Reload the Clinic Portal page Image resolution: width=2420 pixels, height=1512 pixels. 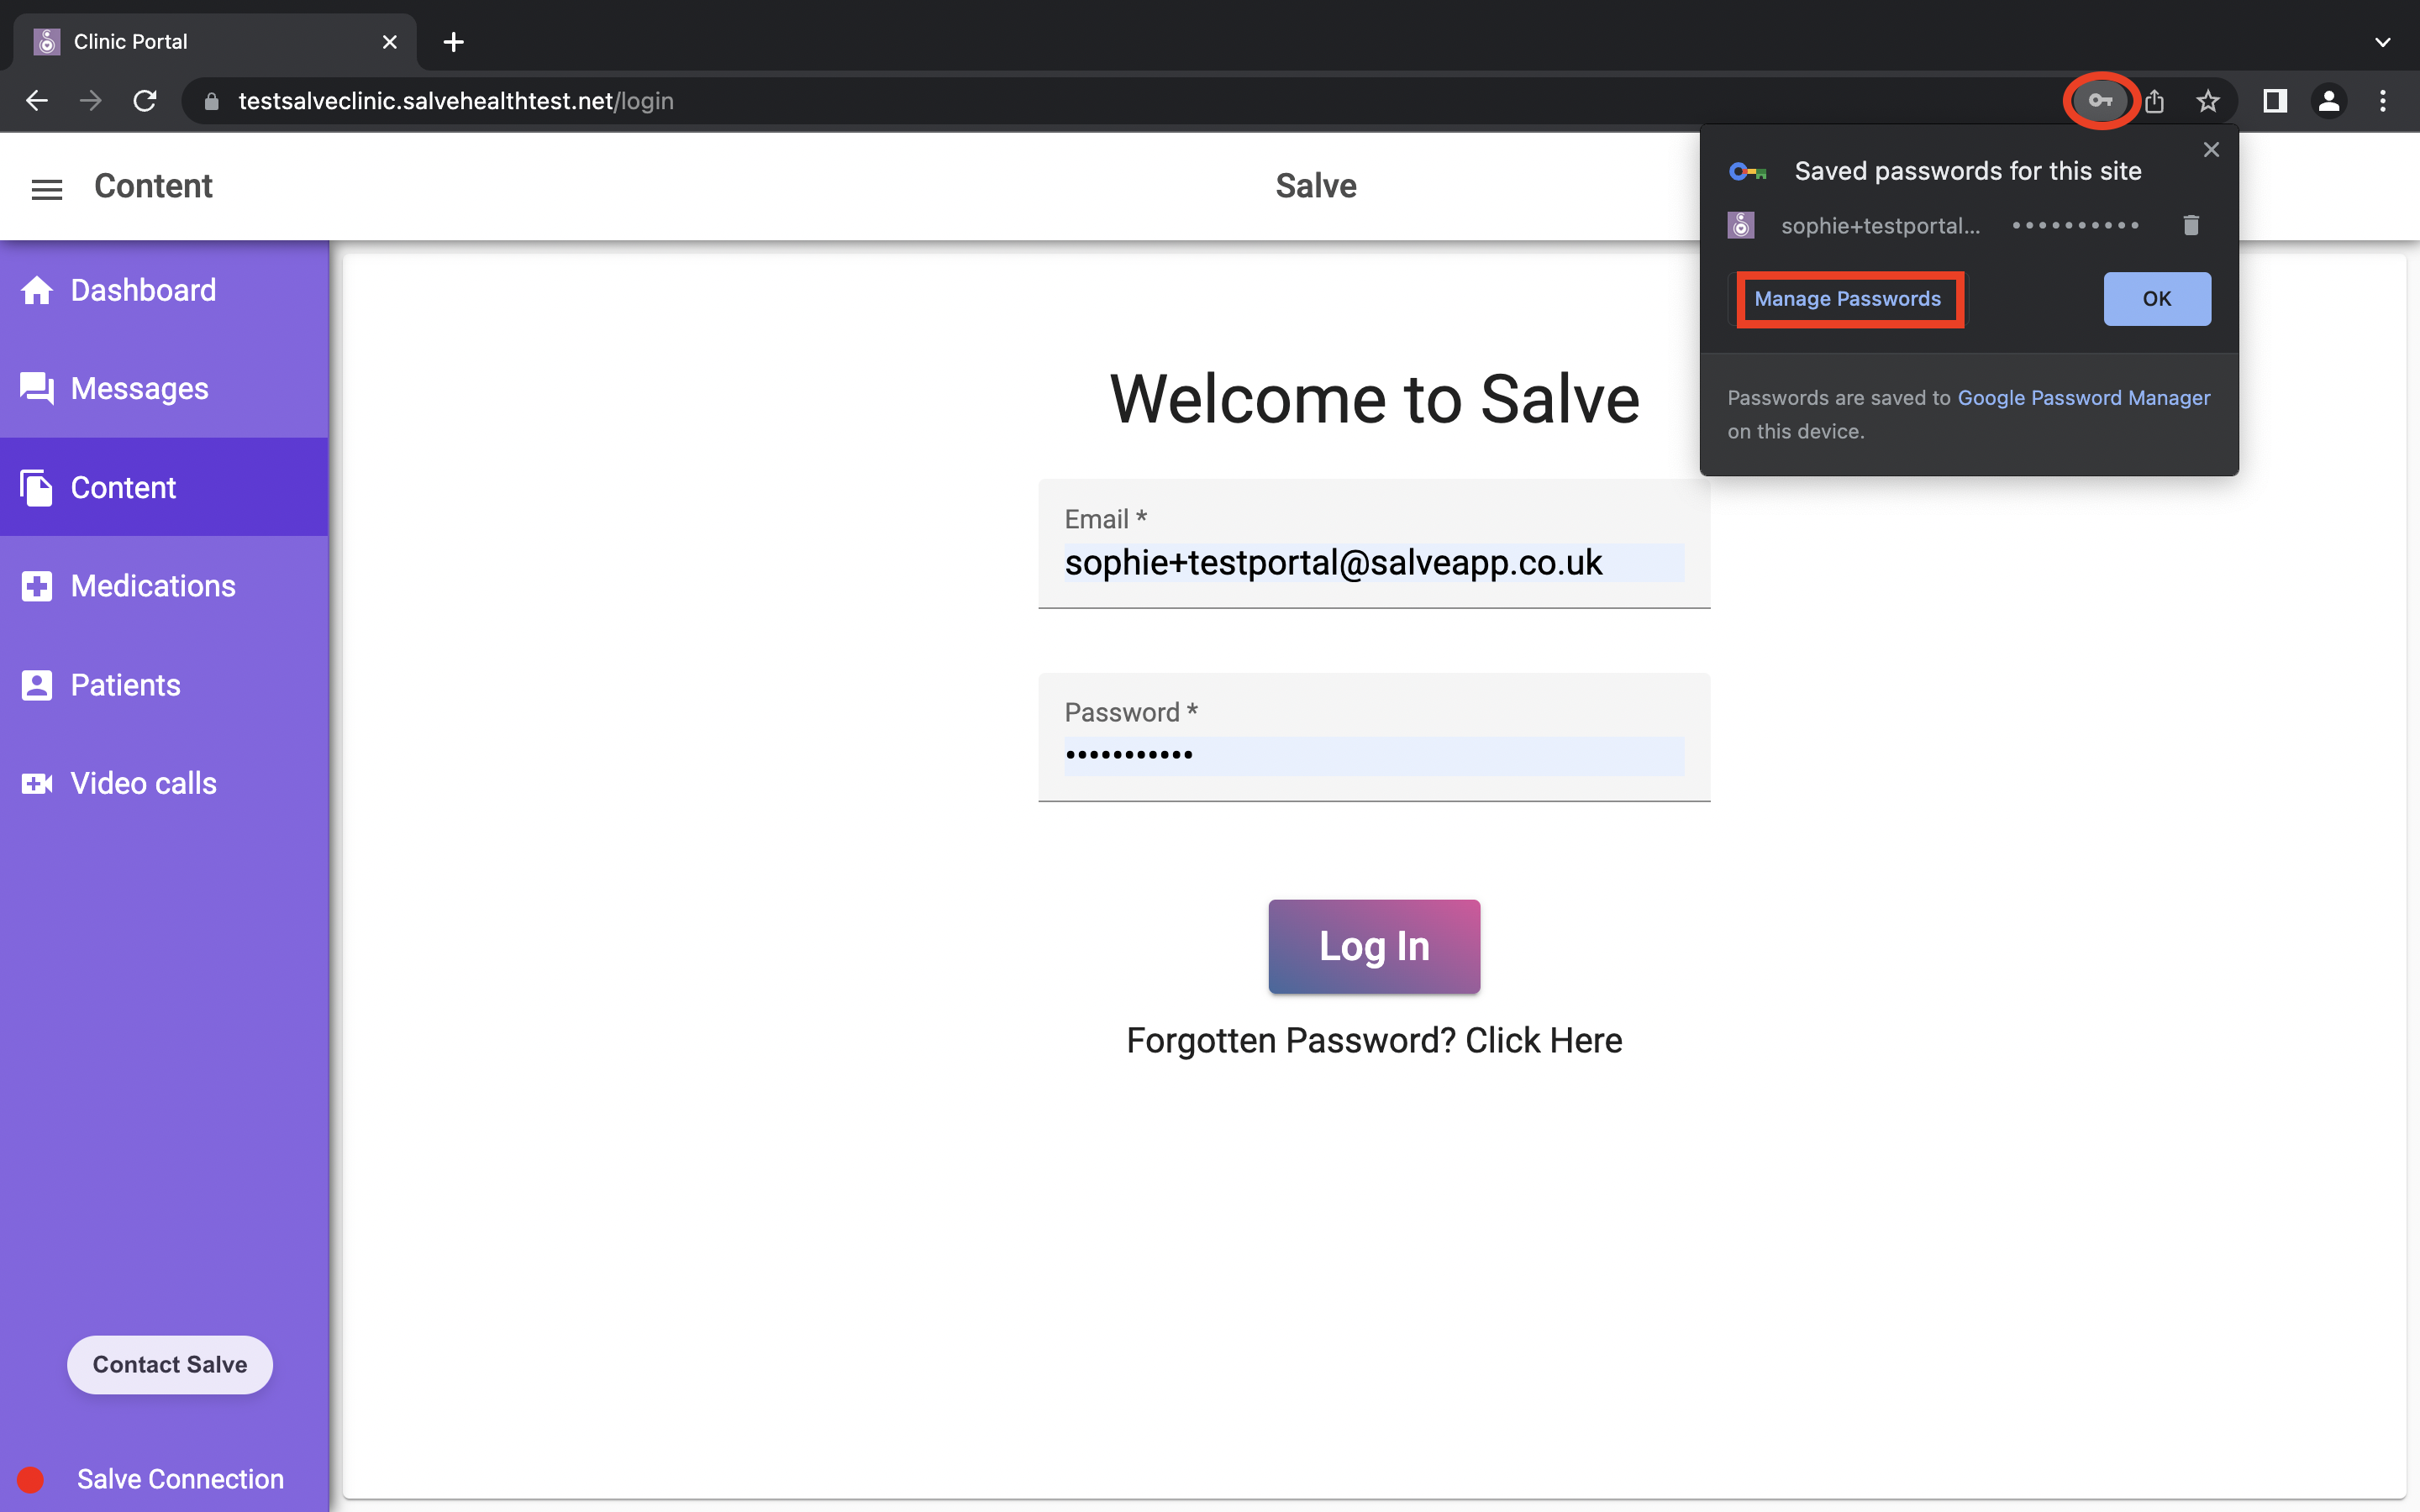pyautogui.click(x=145, y=100)
